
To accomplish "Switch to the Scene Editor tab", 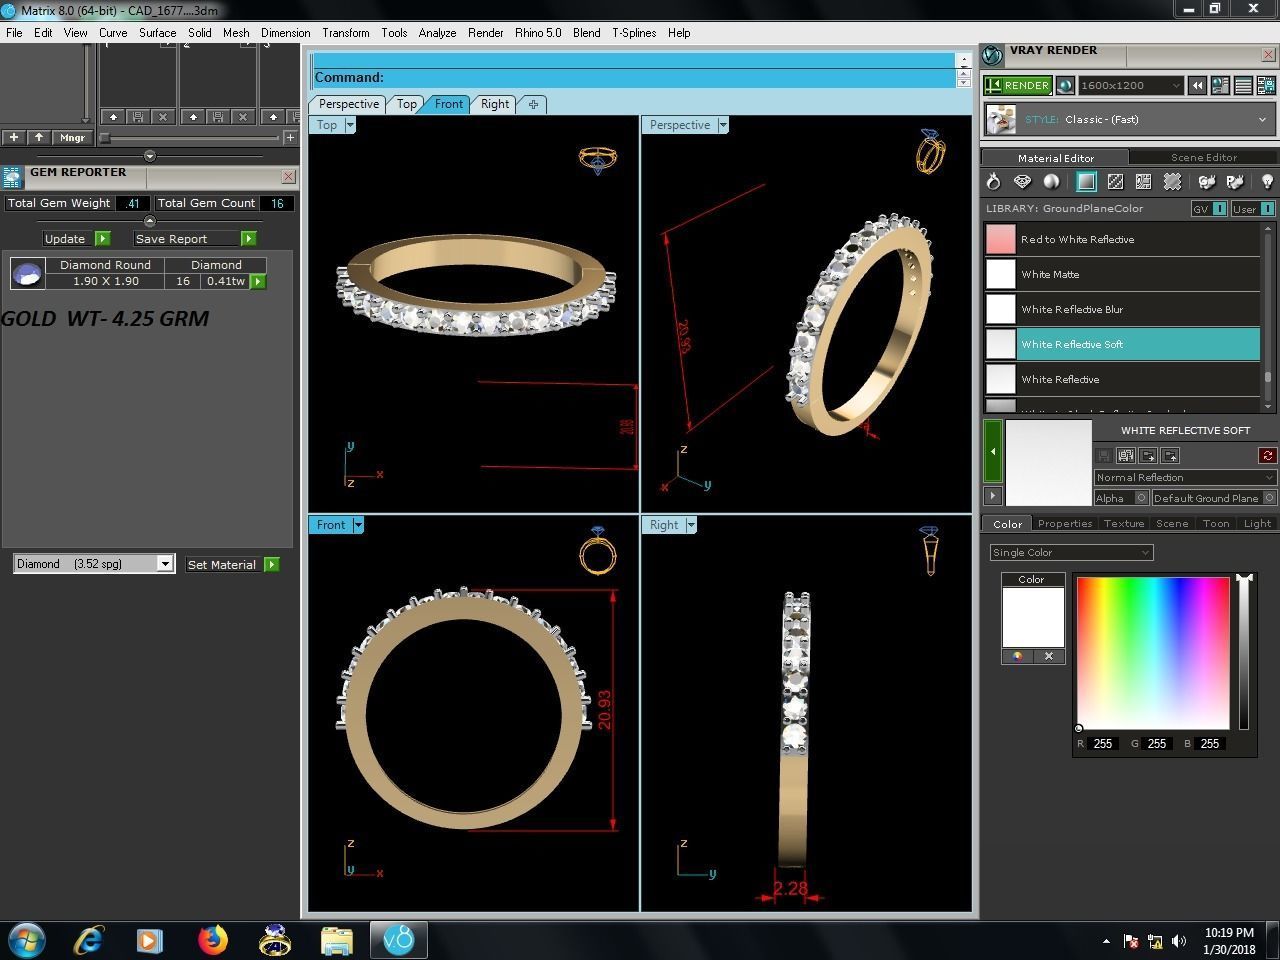I will tap(1204, 157).
